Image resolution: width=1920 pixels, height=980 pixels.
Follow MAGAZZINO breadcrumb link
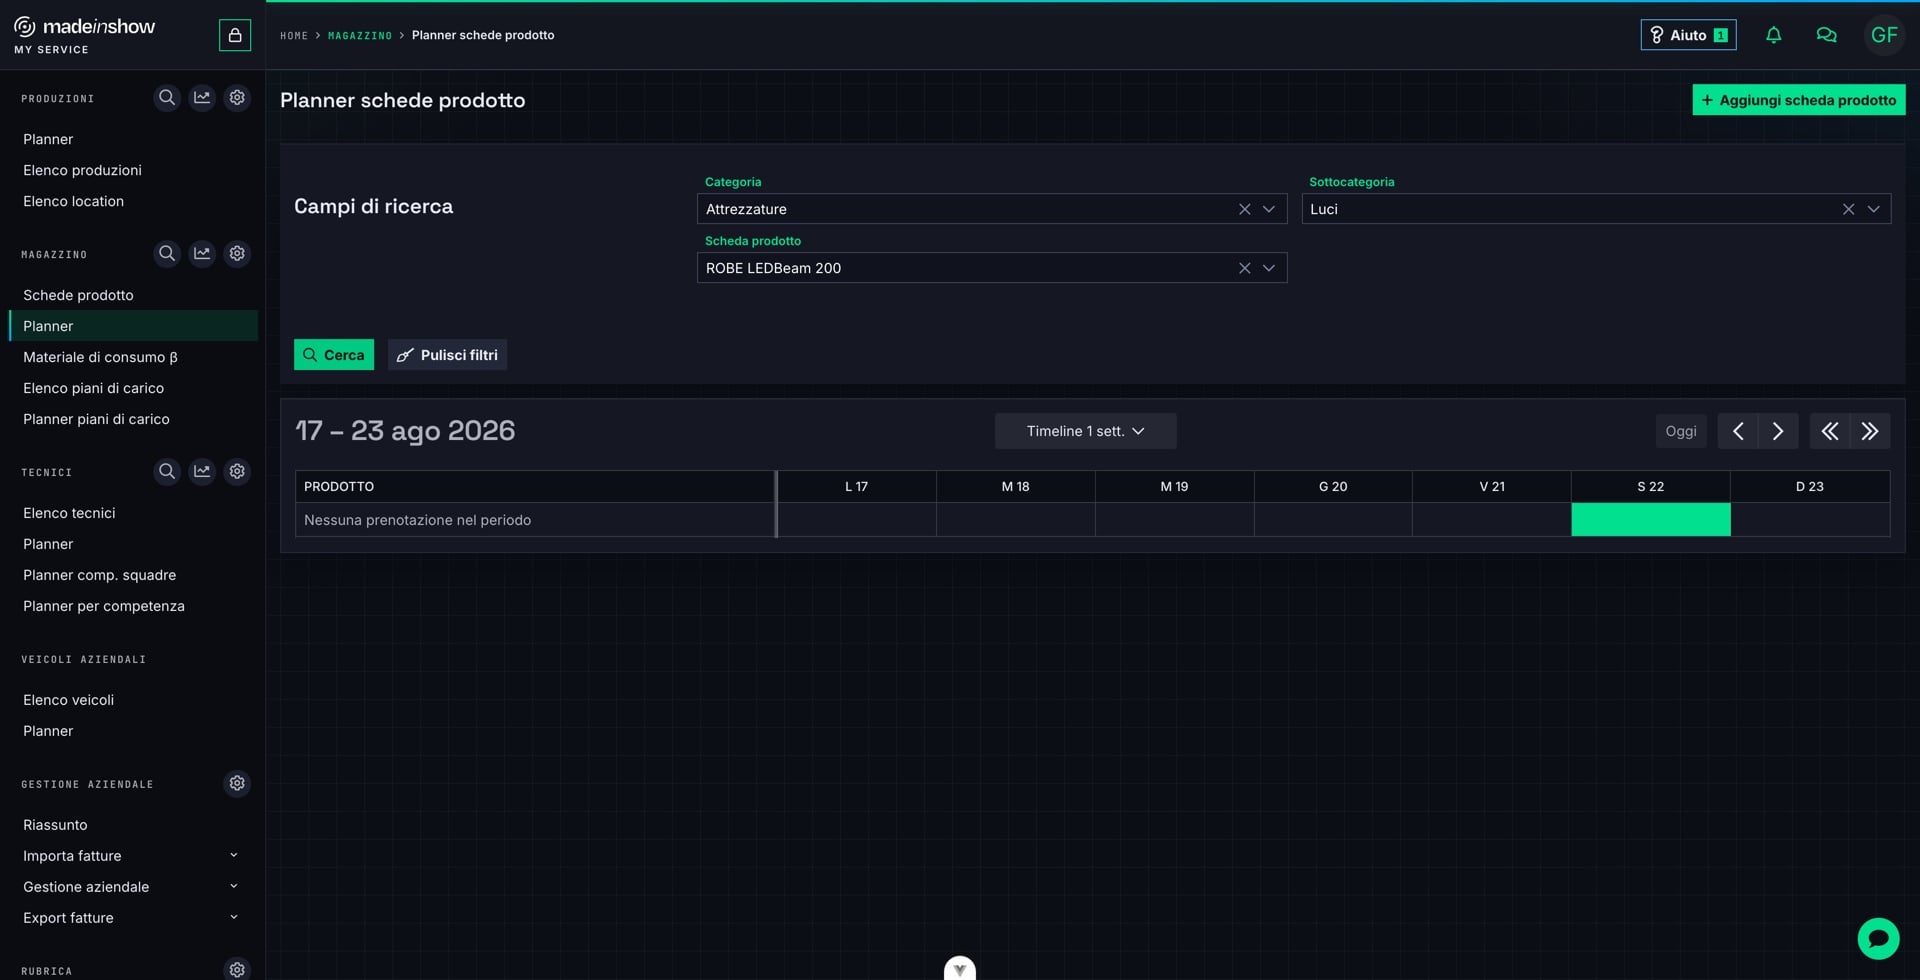click(360, 35)
